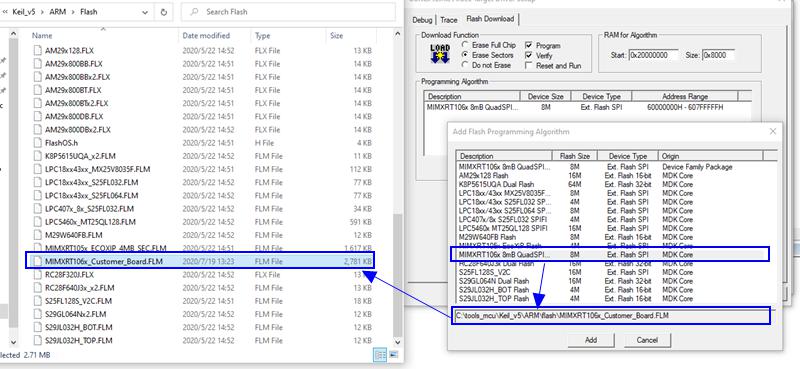Close the Add Flash Programming Algorithm dialog
800x369 pixels.
click(772, 132)
